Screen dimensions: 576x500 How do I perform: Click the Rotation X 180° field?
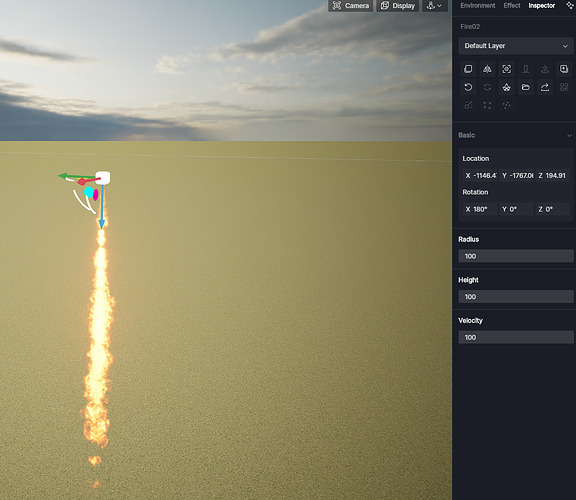point(479,209)
